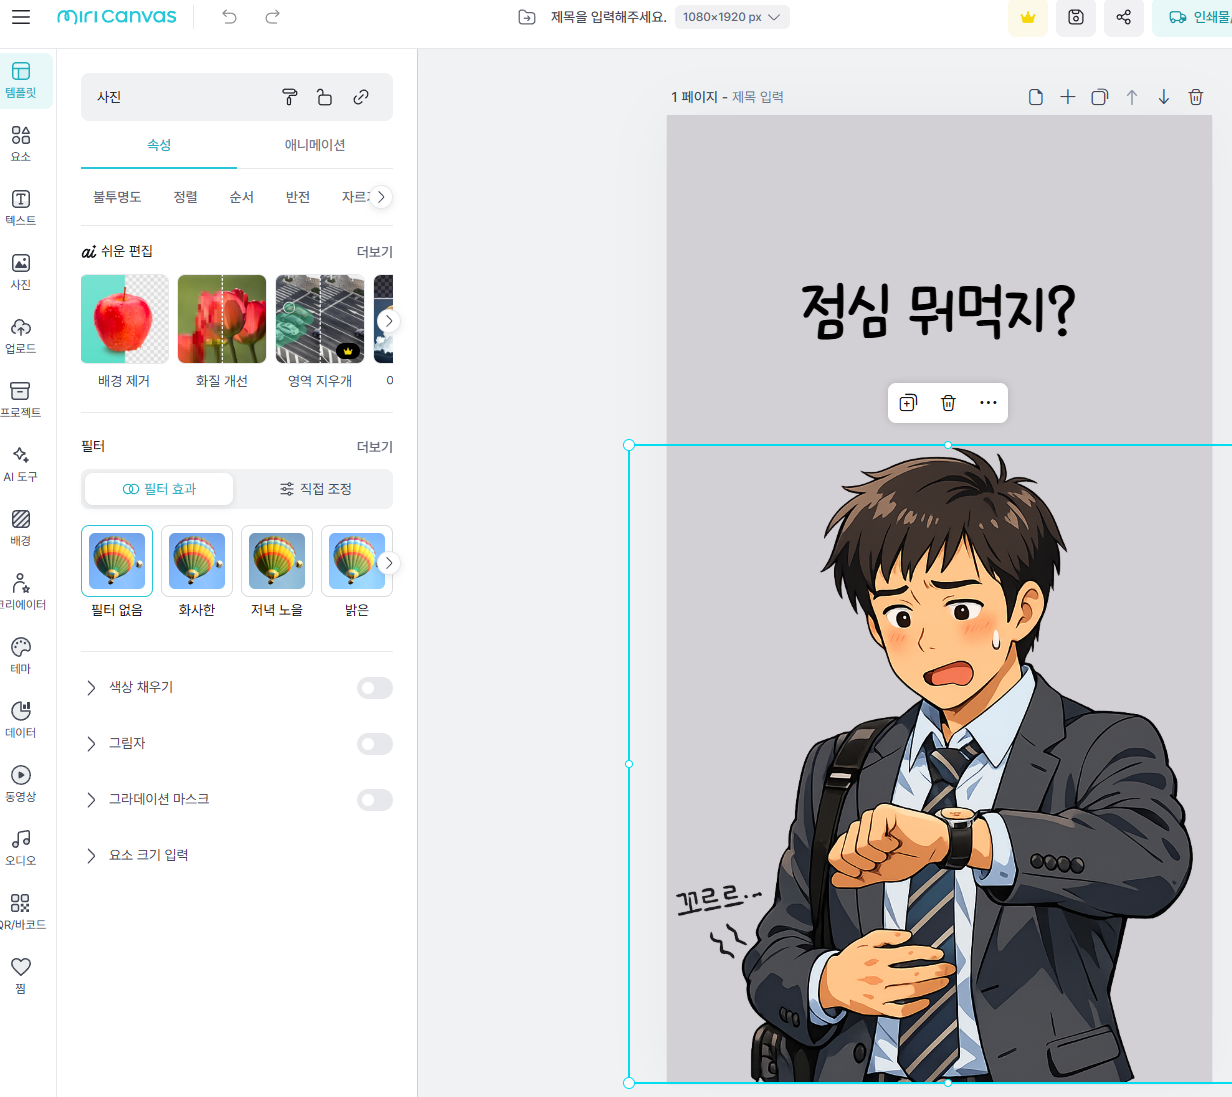Open the 사진 photo sidebar panel
1232x1097 pixels.
coord(21,272)
